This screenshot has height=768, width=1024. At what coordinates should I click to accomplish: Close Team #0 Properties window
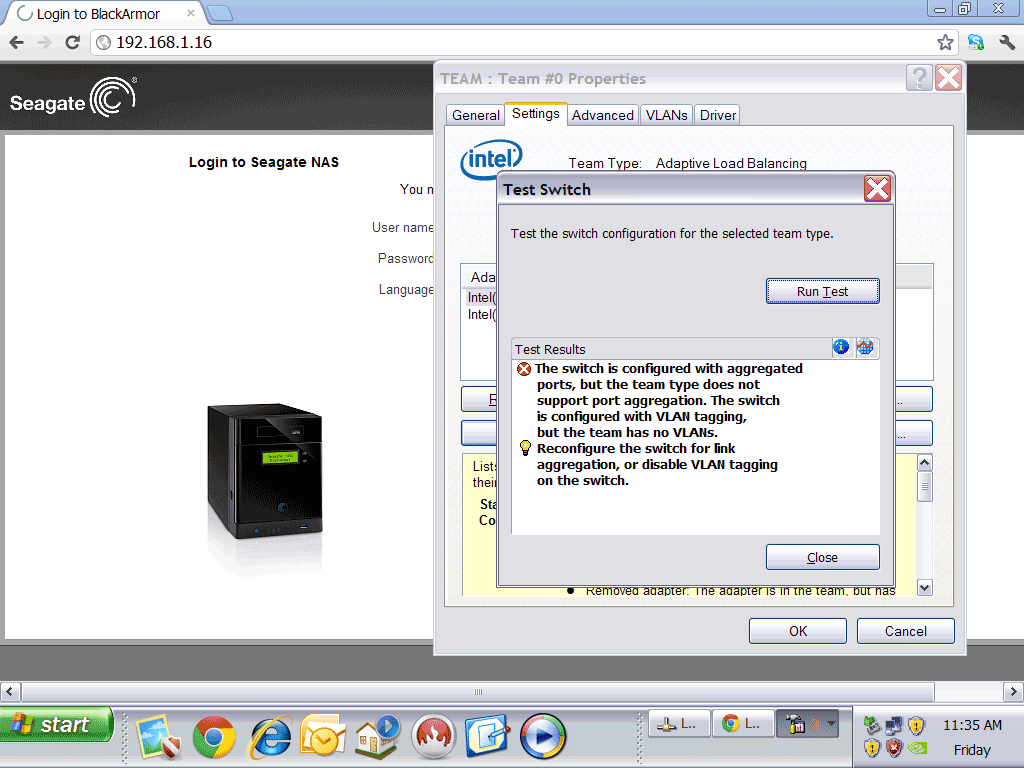click(x=948, y=78)
